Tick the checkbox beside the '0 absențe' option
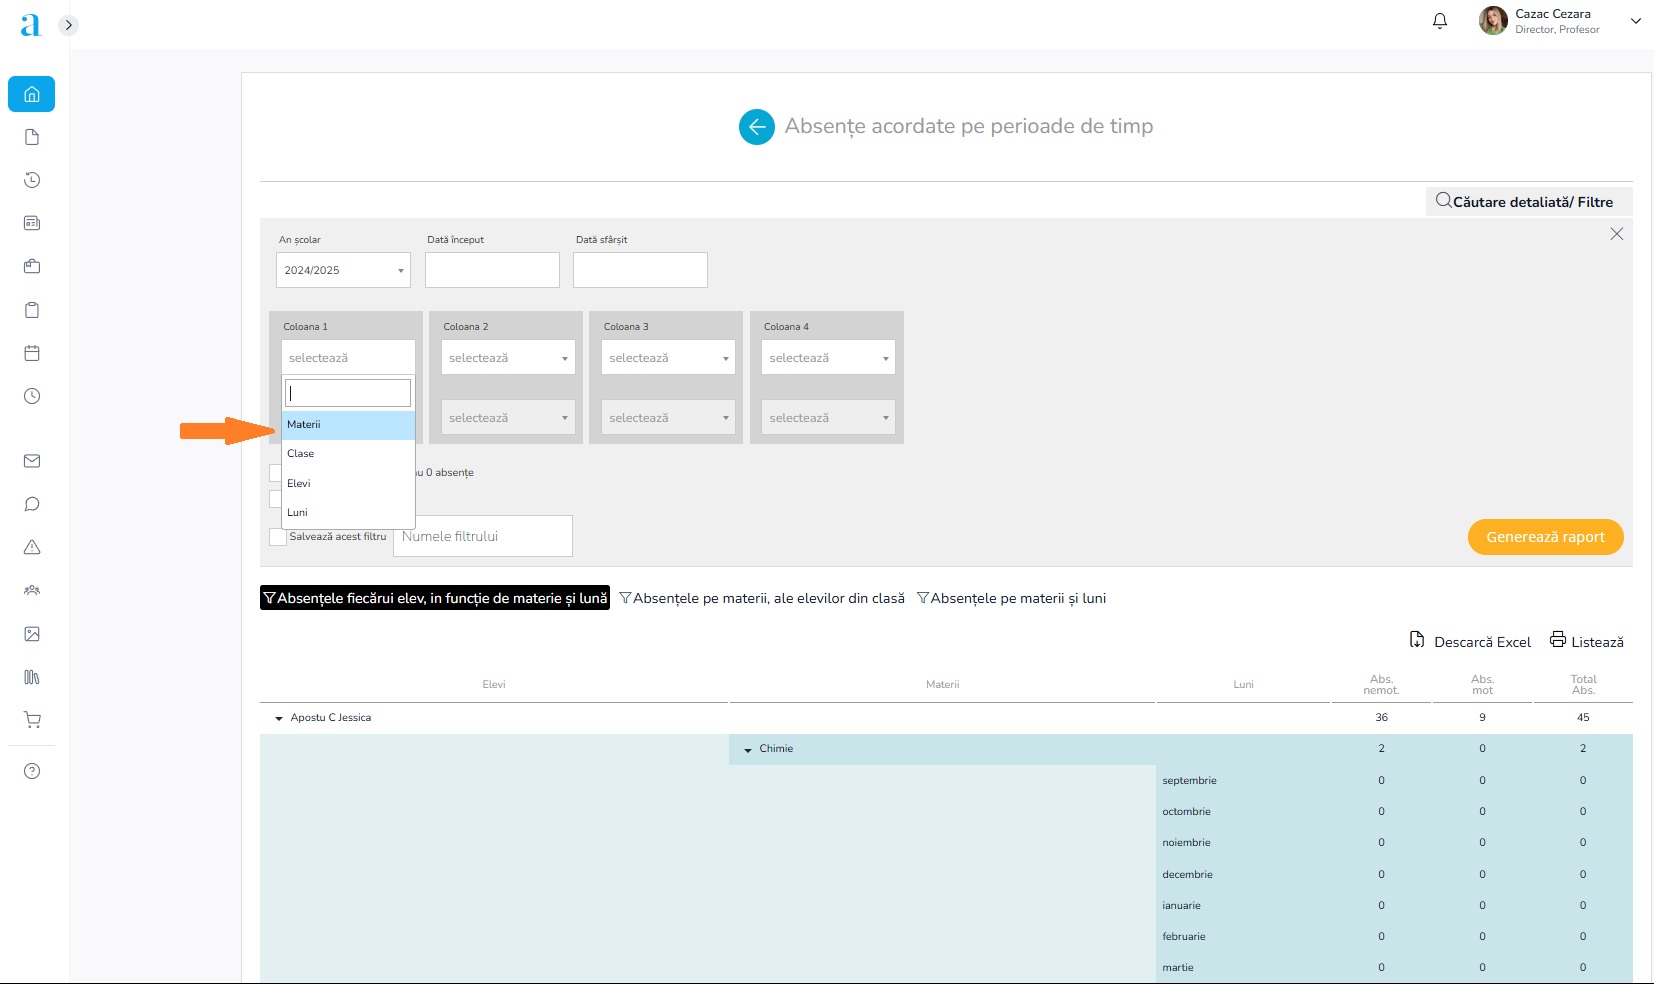 point(275,473)
